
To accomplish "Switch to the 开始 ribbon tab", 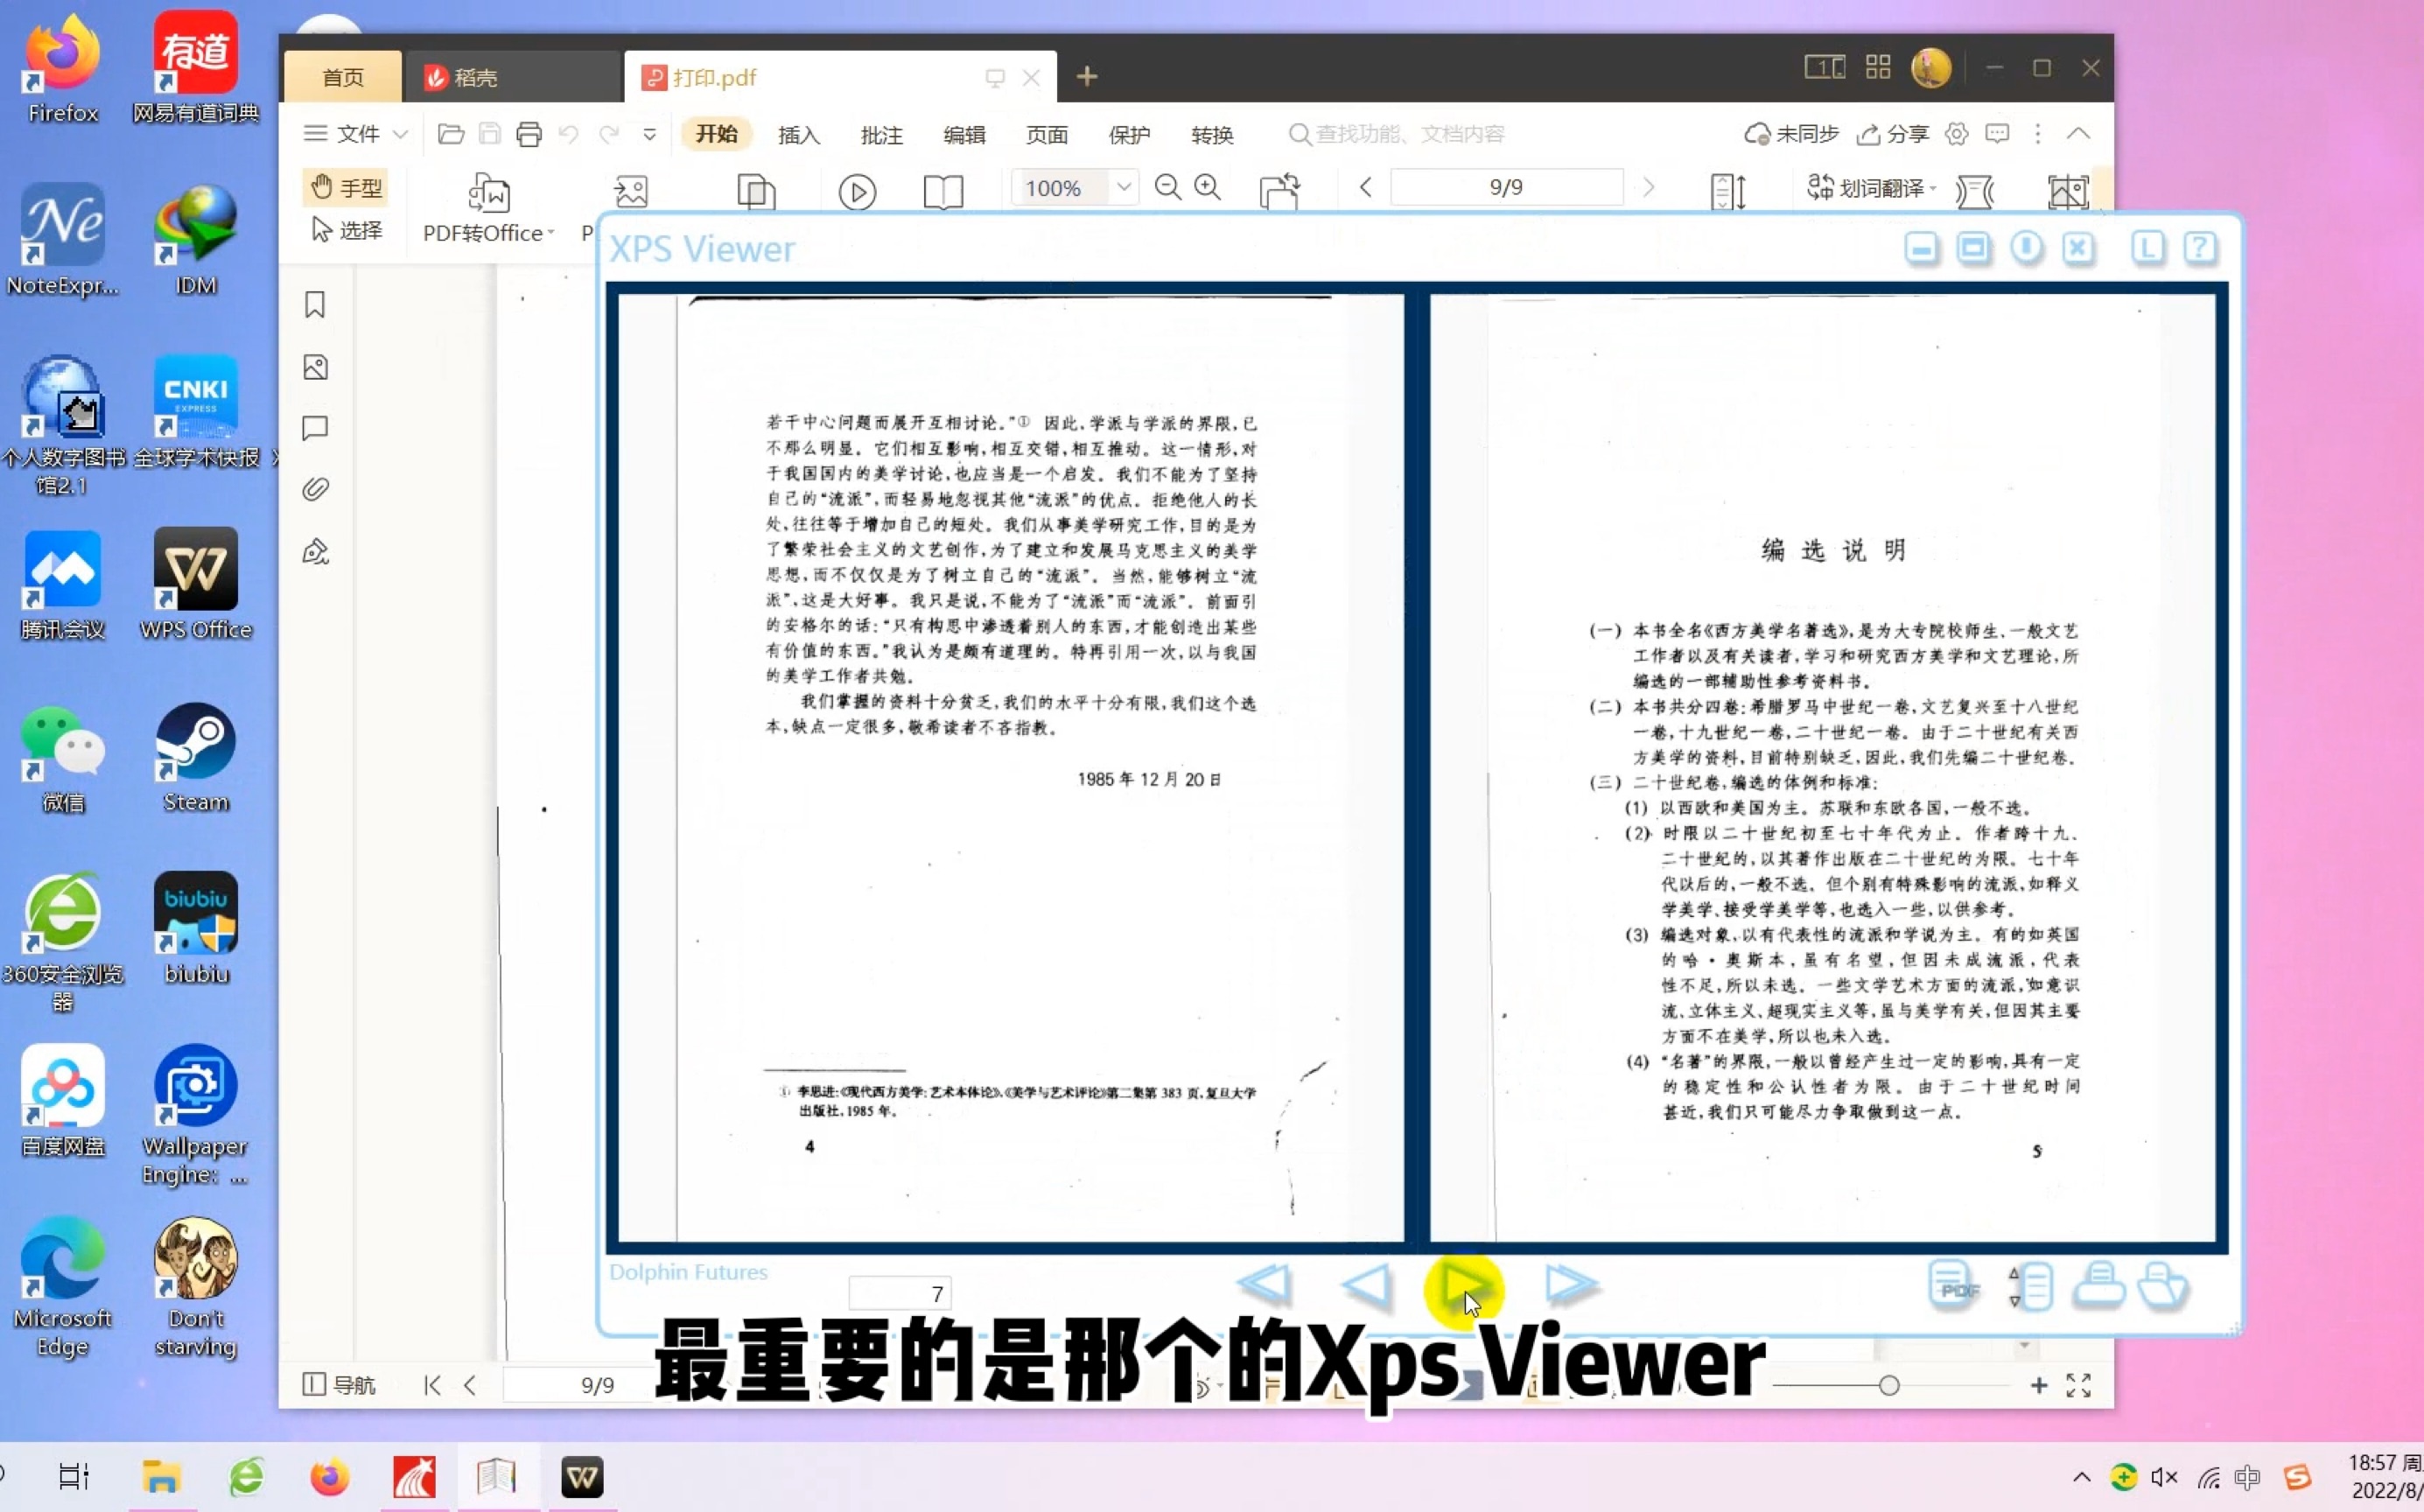I will click(717, 134).
